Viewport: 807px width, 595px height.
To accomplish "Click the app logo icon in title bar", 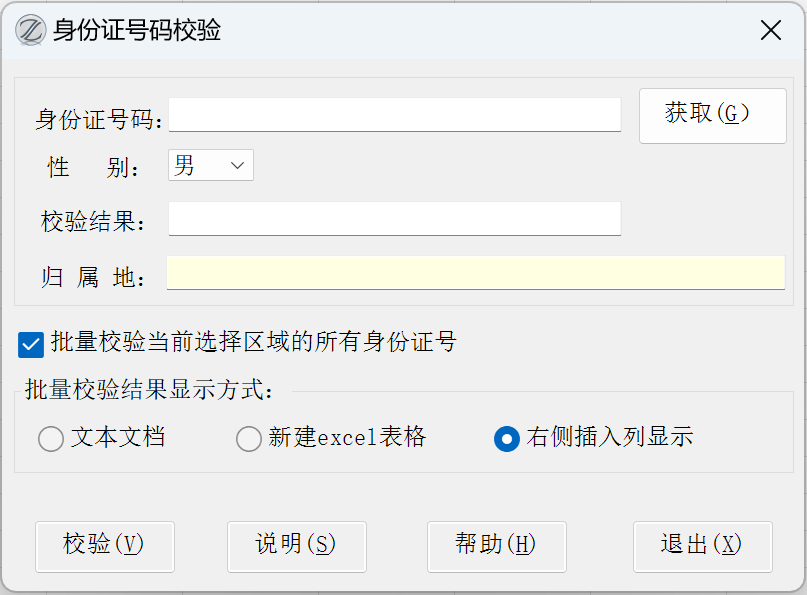I will click(x=31, y=30).
